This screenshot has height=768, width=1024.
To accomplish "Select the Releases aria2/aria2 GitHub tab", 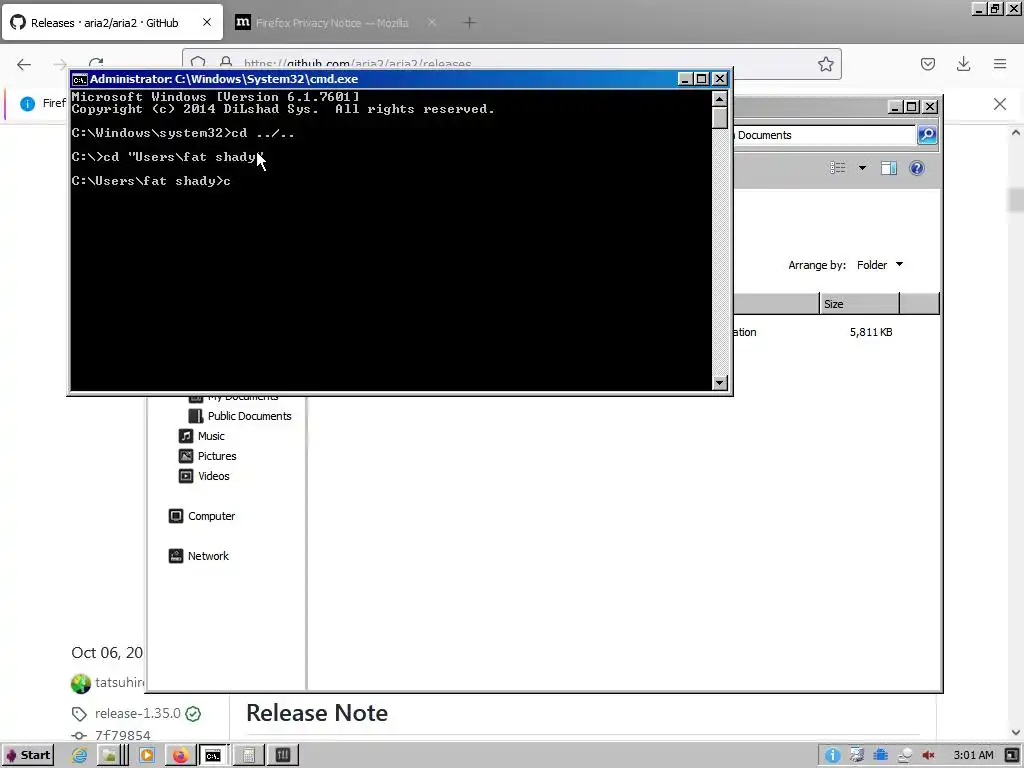I will (104, 23).
